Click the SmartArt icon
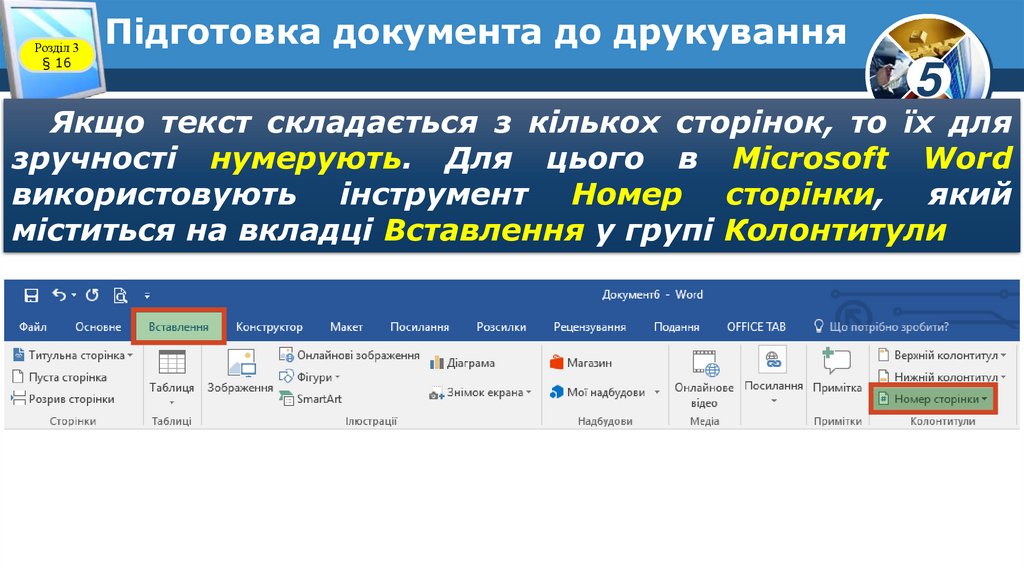This screenshot has width=1024, height=574. click(x=286, y=398)
